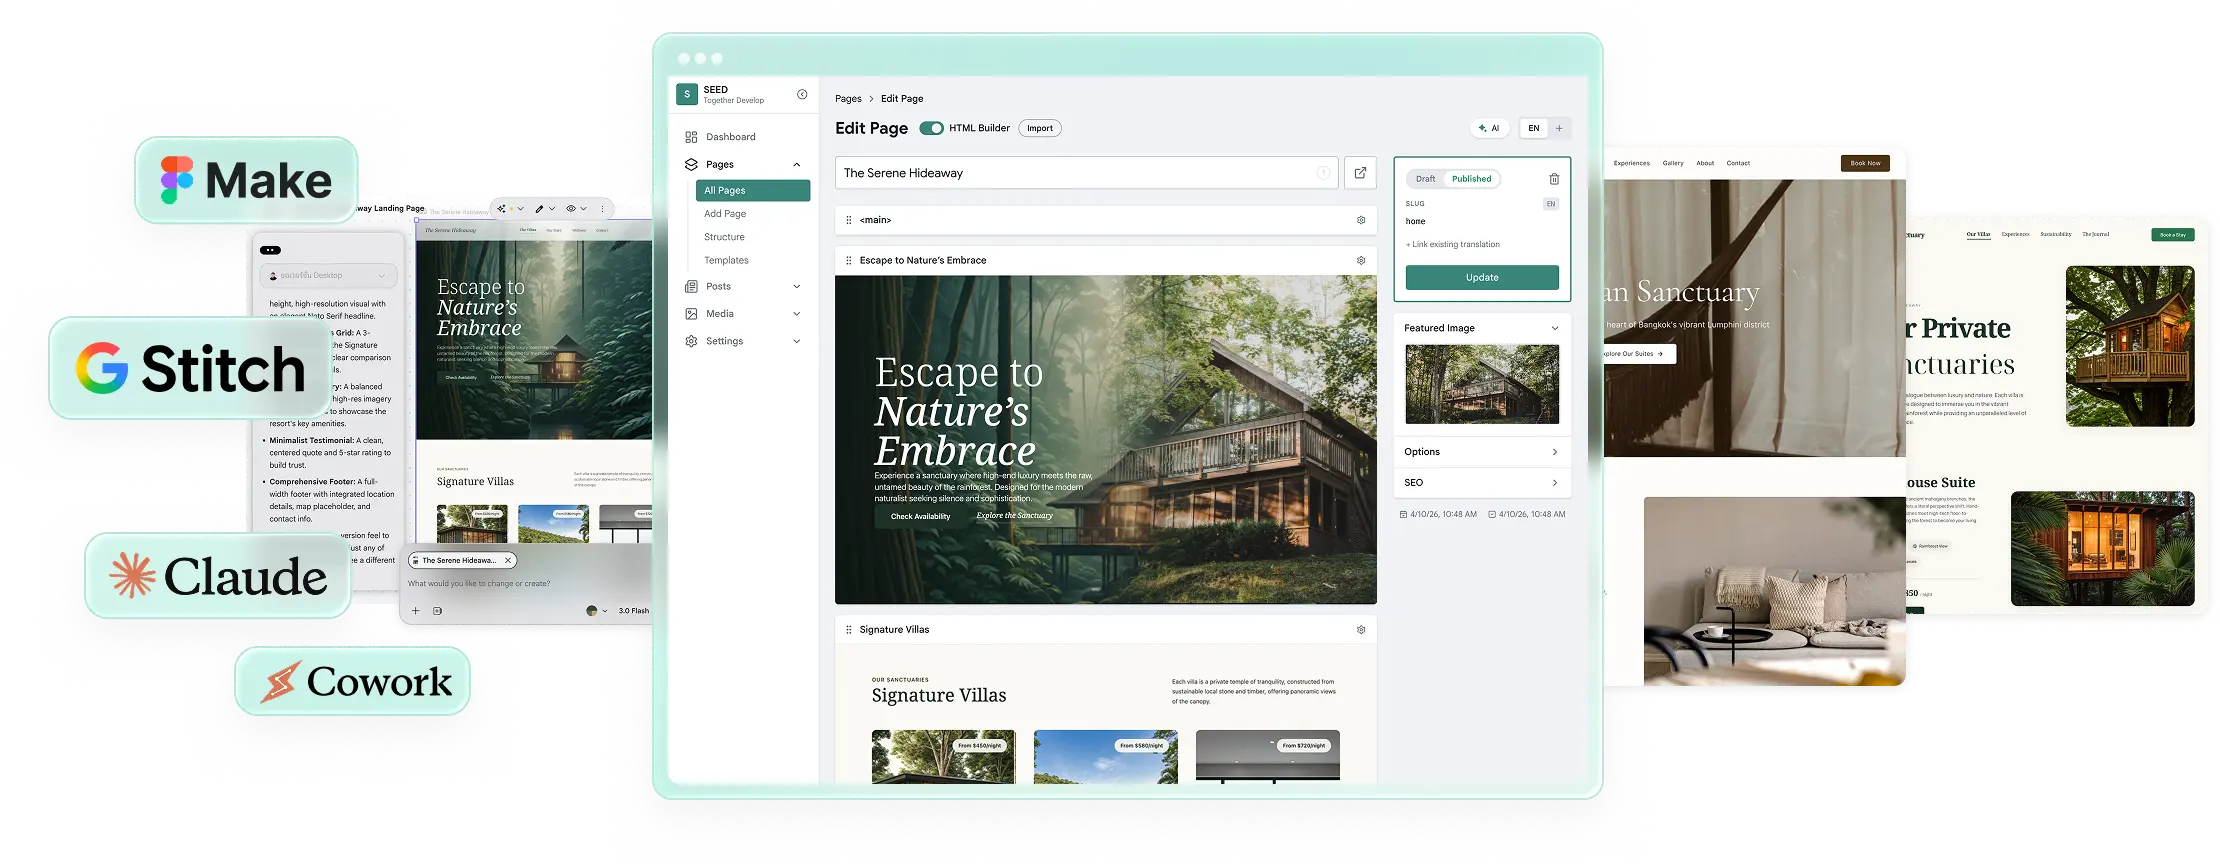This screenshot has height=864, width=2220.
Task: Open settings gear for Escape to Nature's Embrace block
Action: 1361,260
